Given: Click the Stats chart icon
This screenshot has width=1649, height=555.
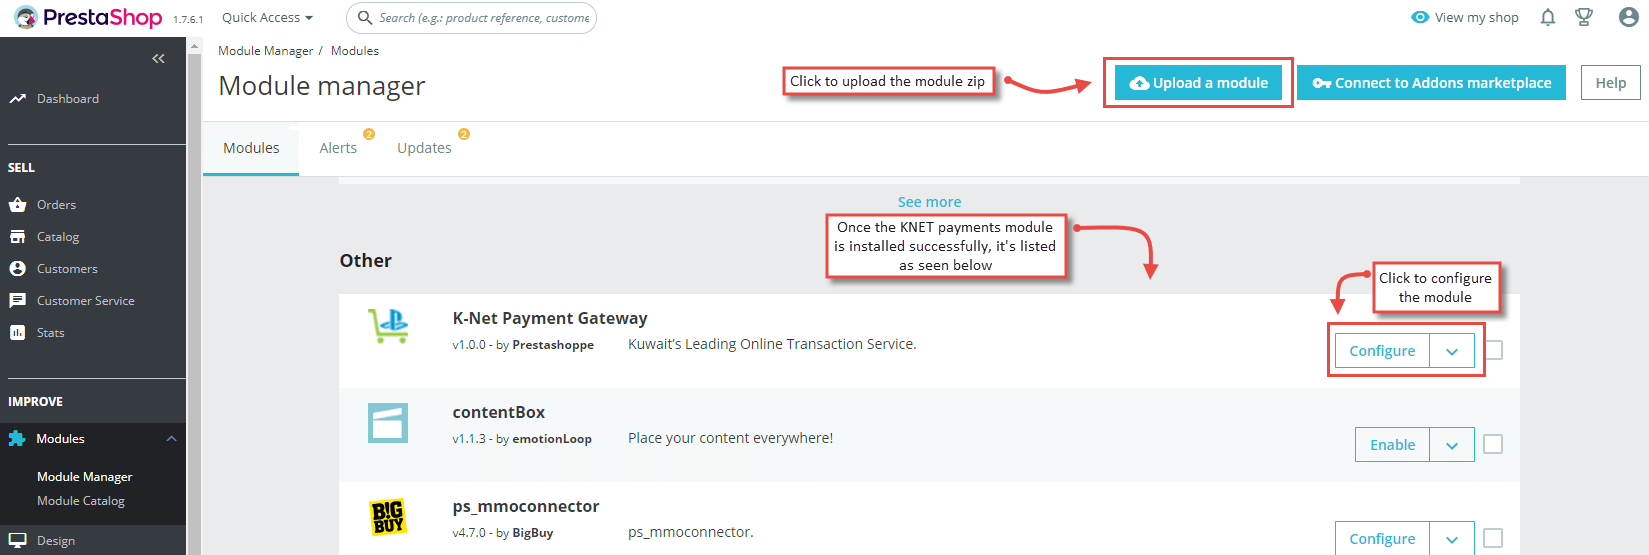Looking at the screenshot, I should coord(17,333).
